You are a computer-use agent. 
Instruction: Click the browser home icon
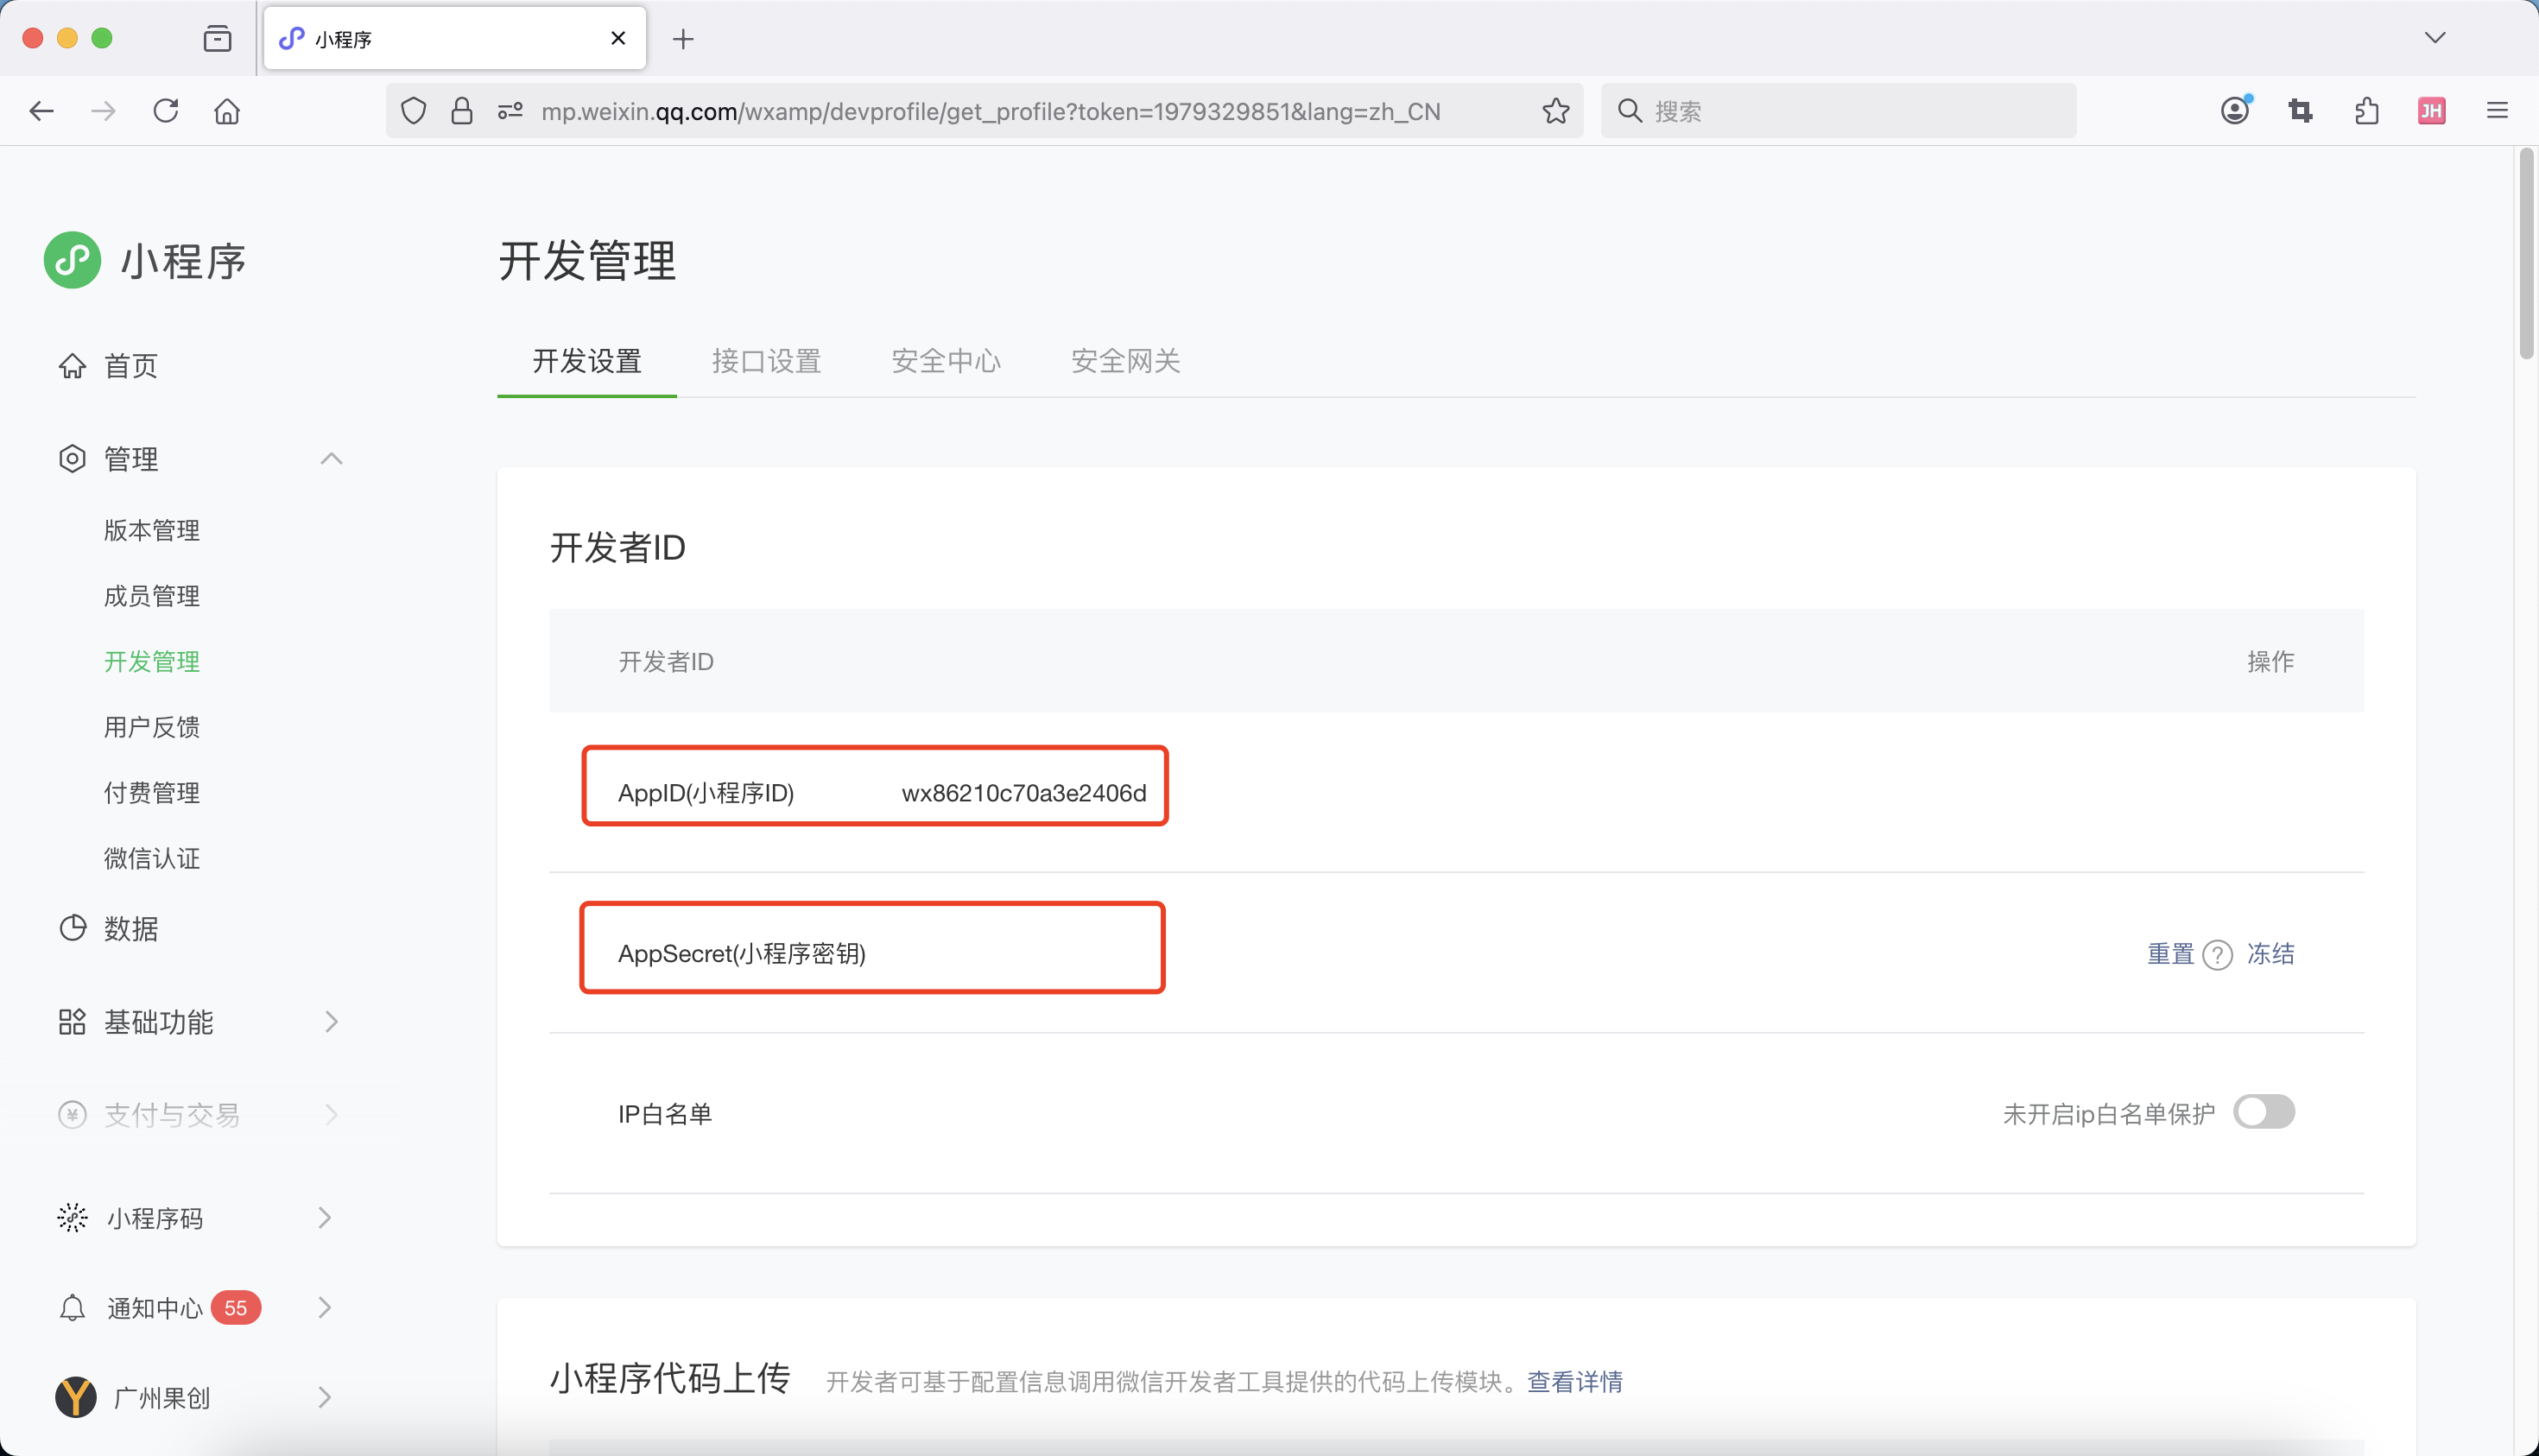point(227,111)
